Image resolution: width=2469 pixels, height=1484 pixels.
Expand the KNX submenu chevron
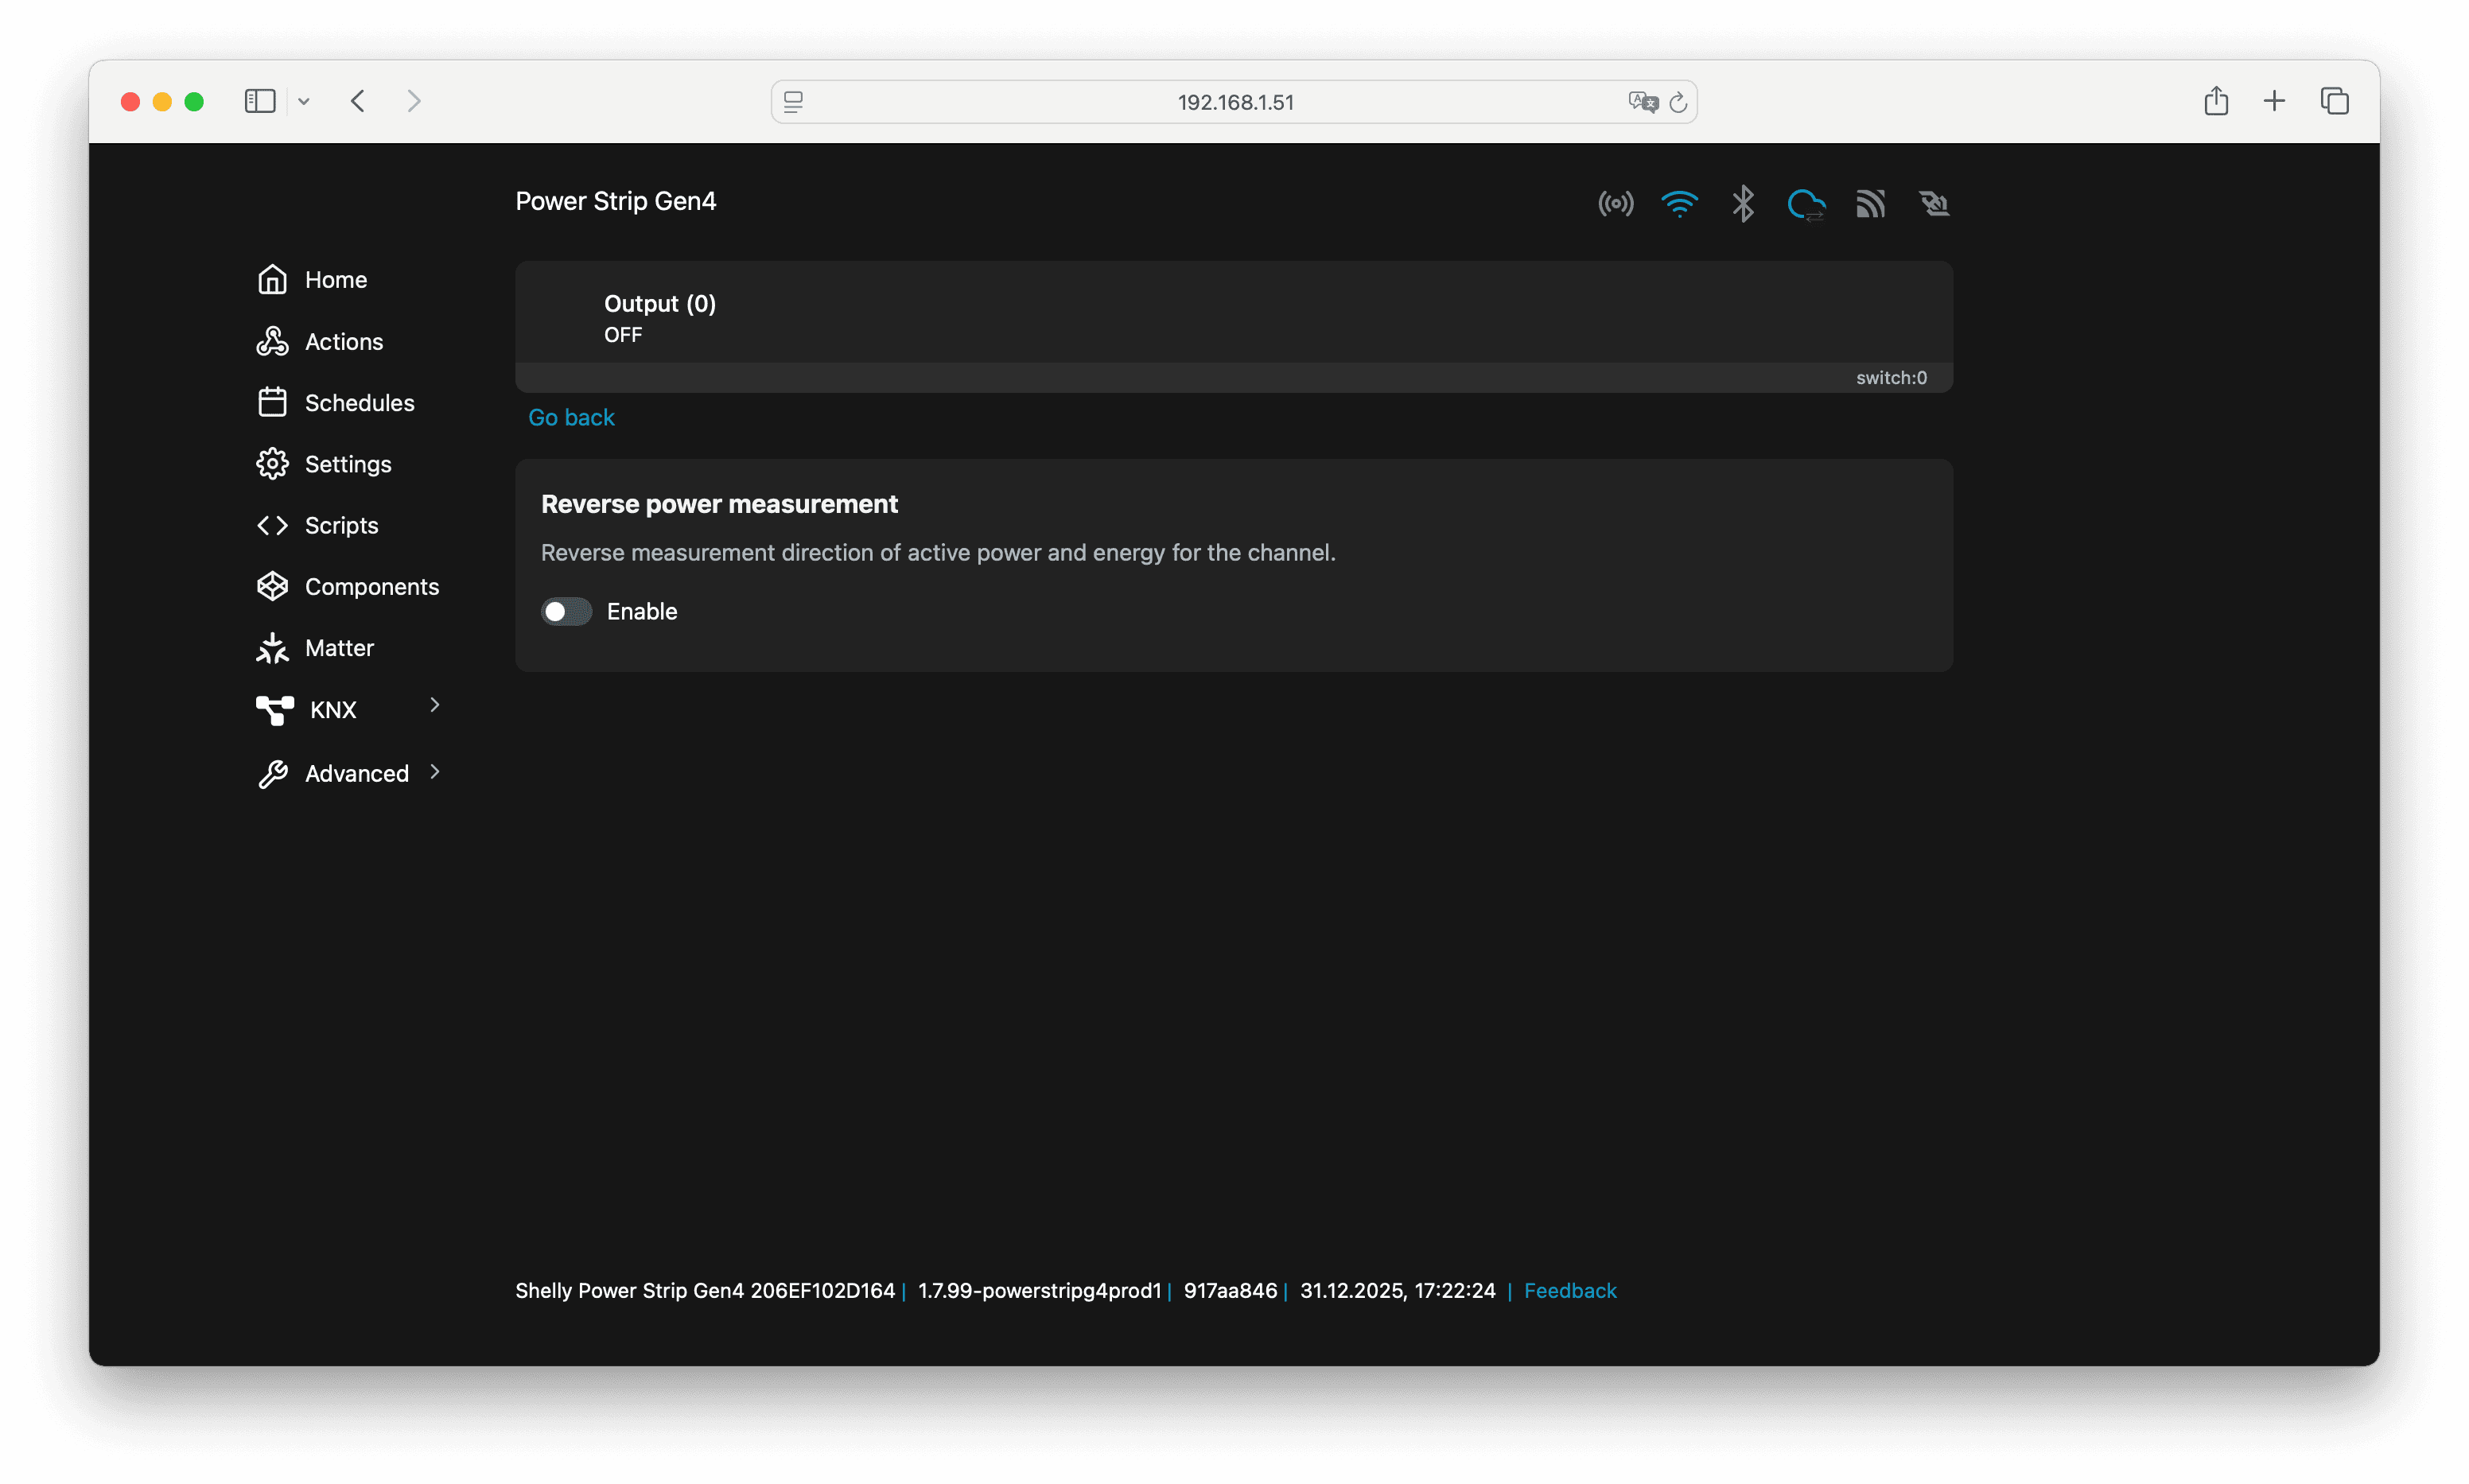coord(435,705)
